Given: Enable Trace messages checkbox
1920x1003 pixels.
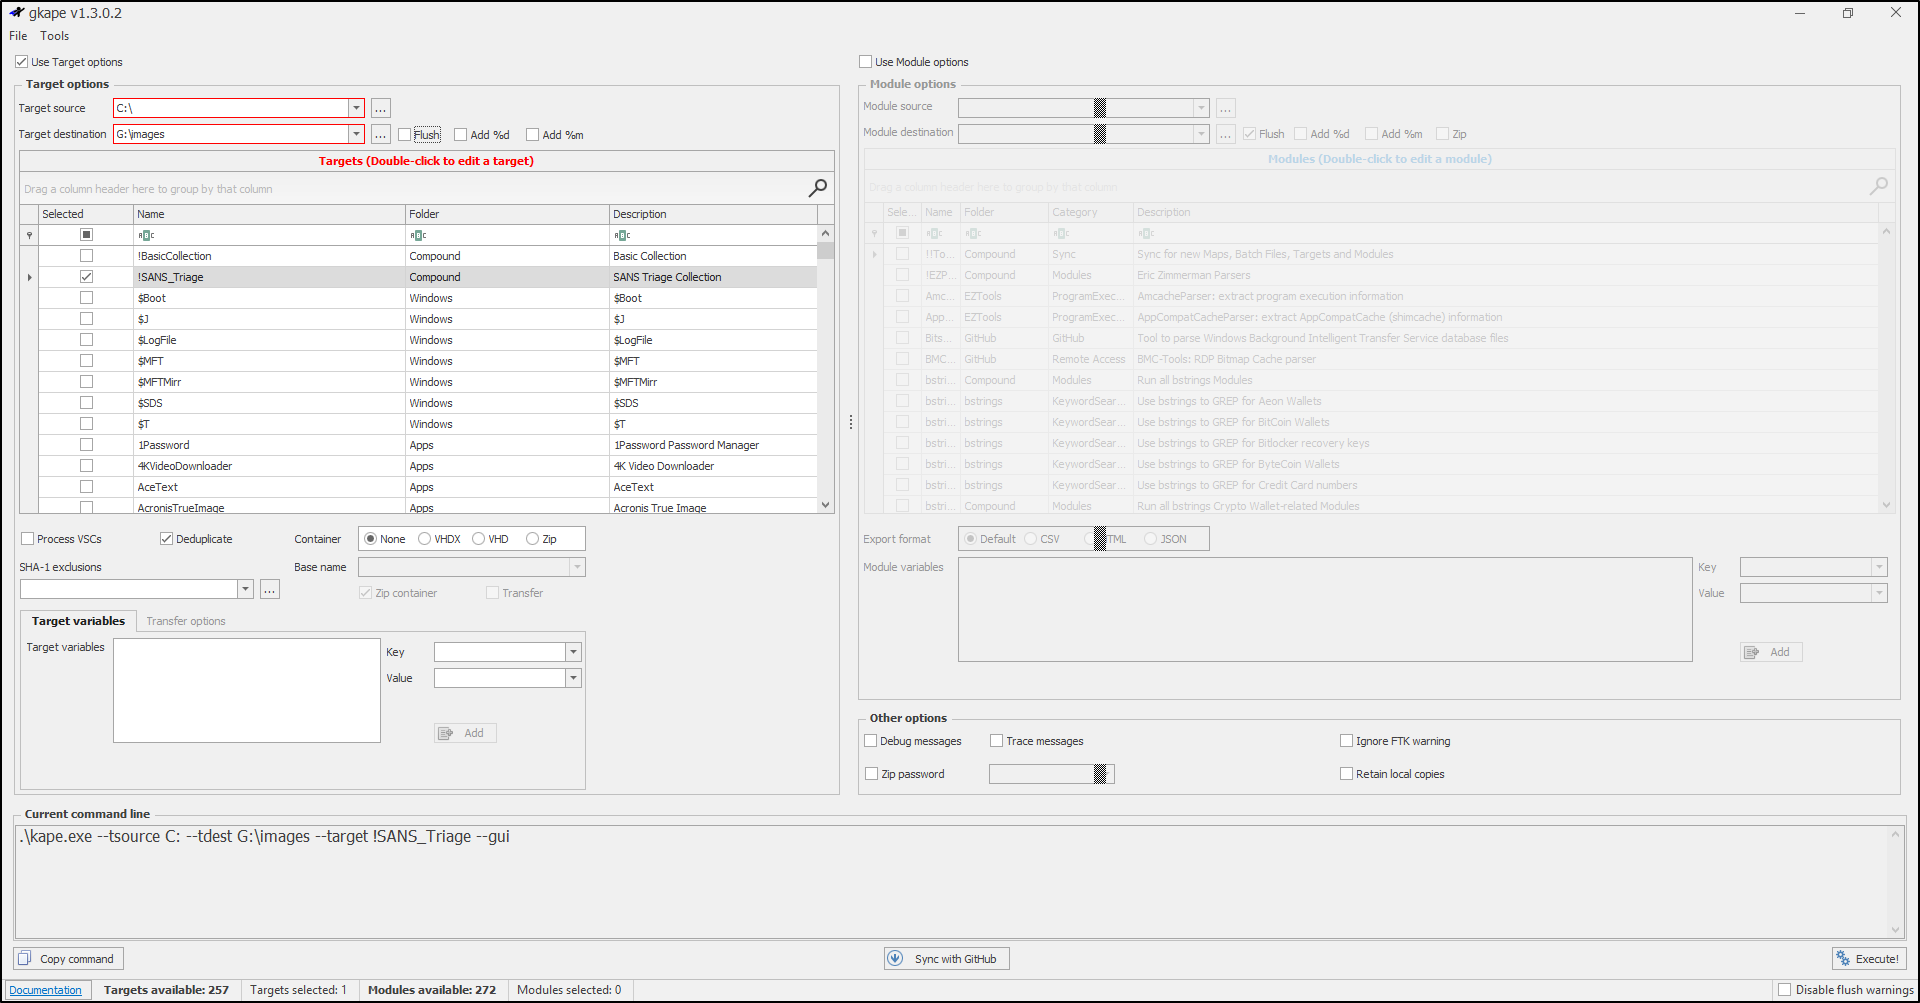Looking at the screenshot, I should click(996, 741).
